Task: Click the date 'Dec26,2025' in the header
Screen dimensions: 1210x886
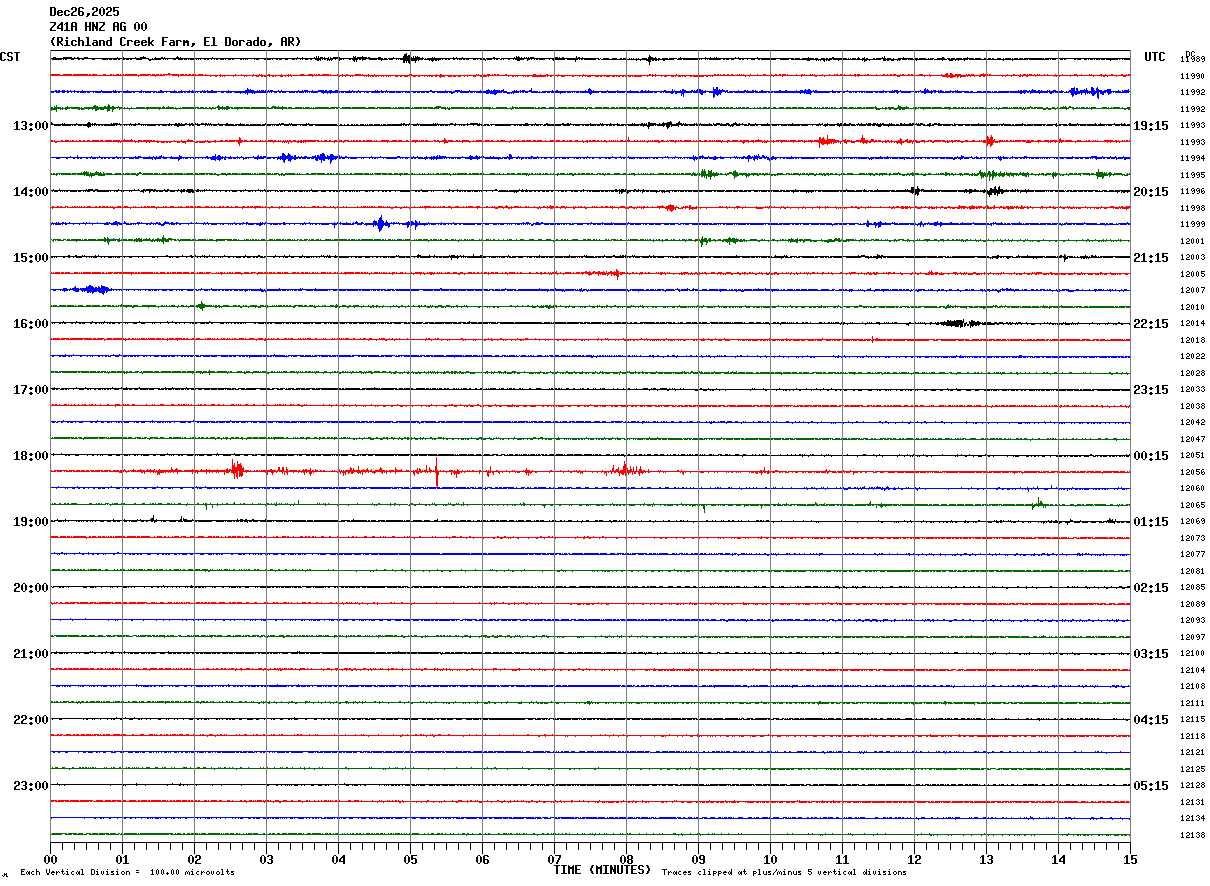Action: coord(84,12)
